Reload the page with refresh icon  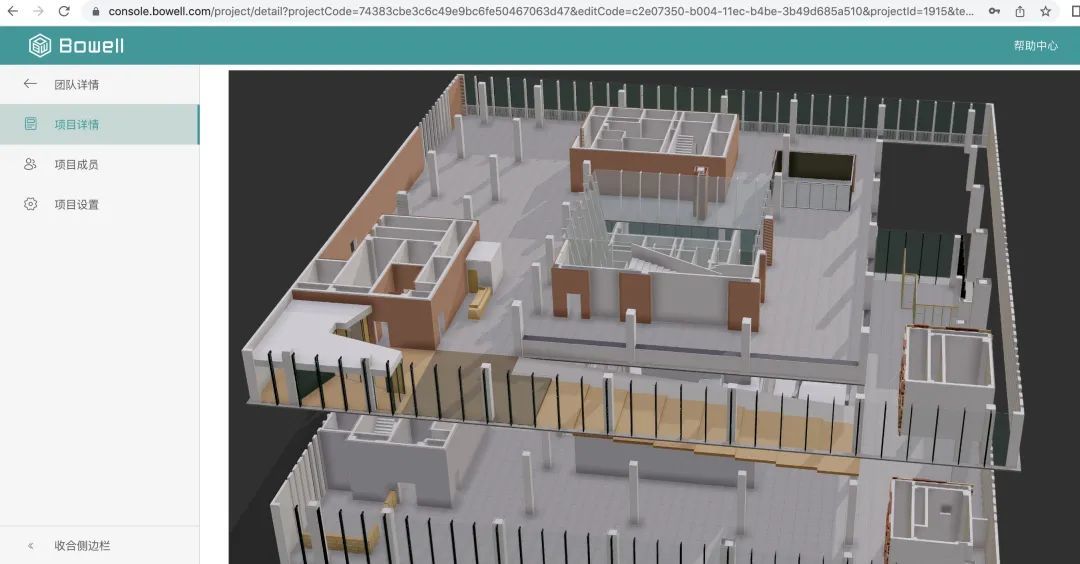[x=64, y=11]
